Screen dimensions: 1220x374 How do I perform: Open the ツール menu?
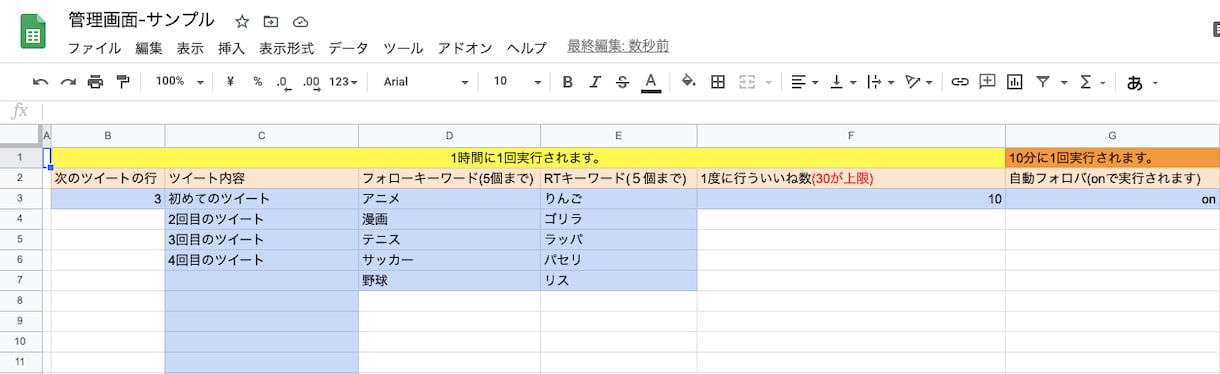(x=403, y=47)
